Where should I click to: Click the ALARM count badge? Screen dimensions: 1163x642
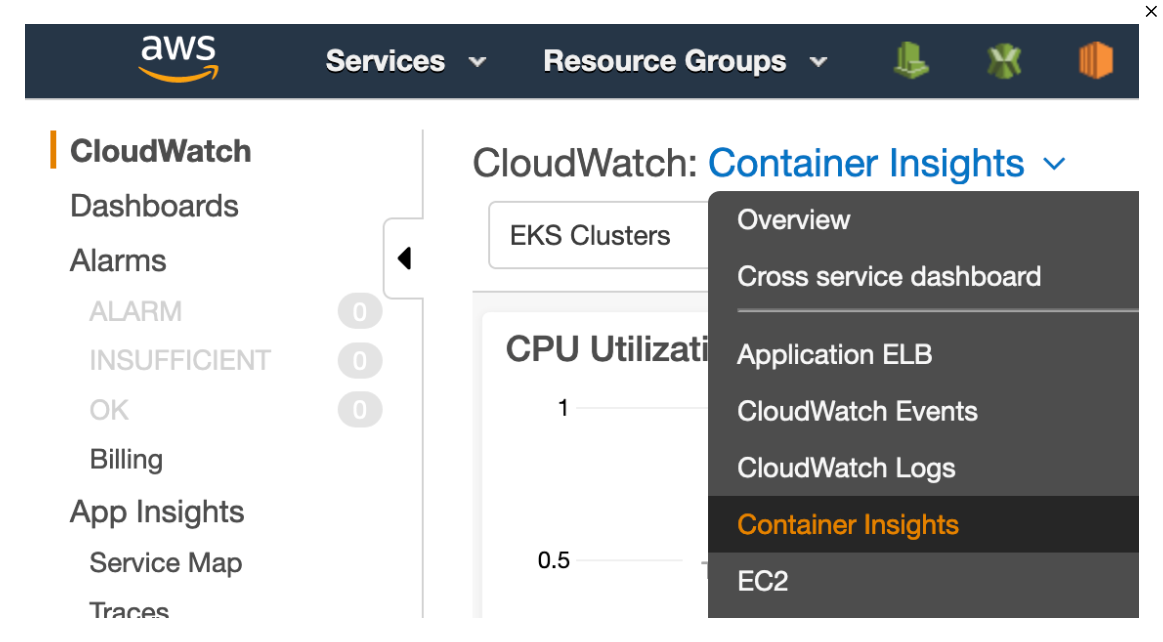pyautogui.click(x=359, y=312)
